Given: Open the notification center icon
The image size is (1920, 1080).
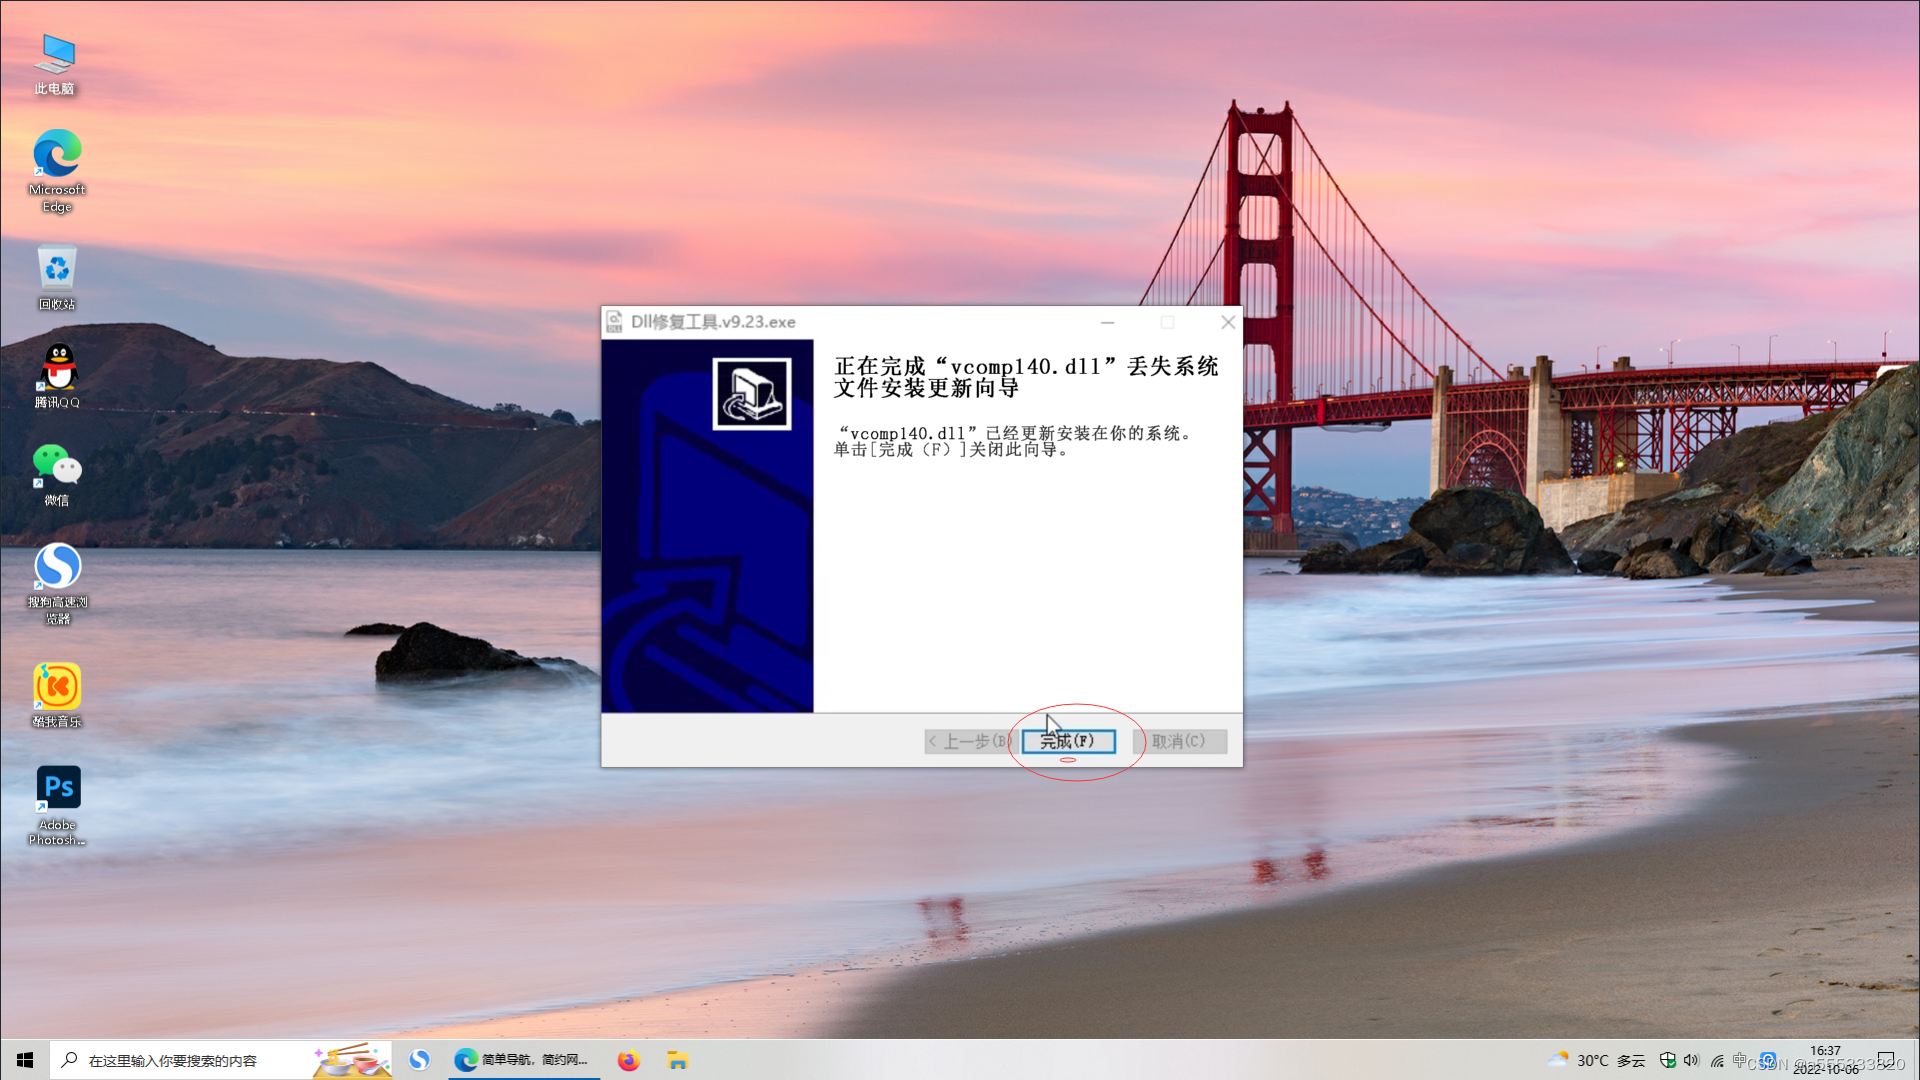Looking at the screenshot, I should point(1886,1060).
